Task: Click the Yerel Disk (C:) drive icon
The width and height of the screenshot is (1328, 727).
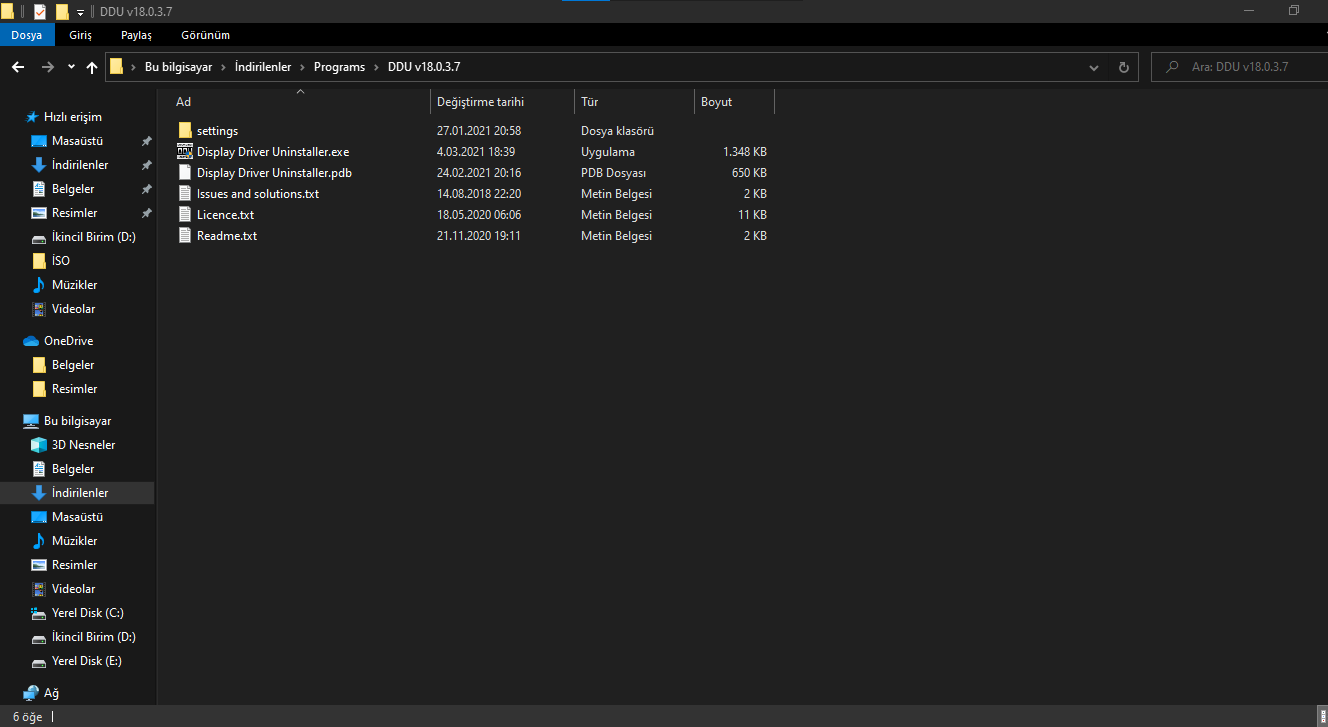Action: click(39, 613)
